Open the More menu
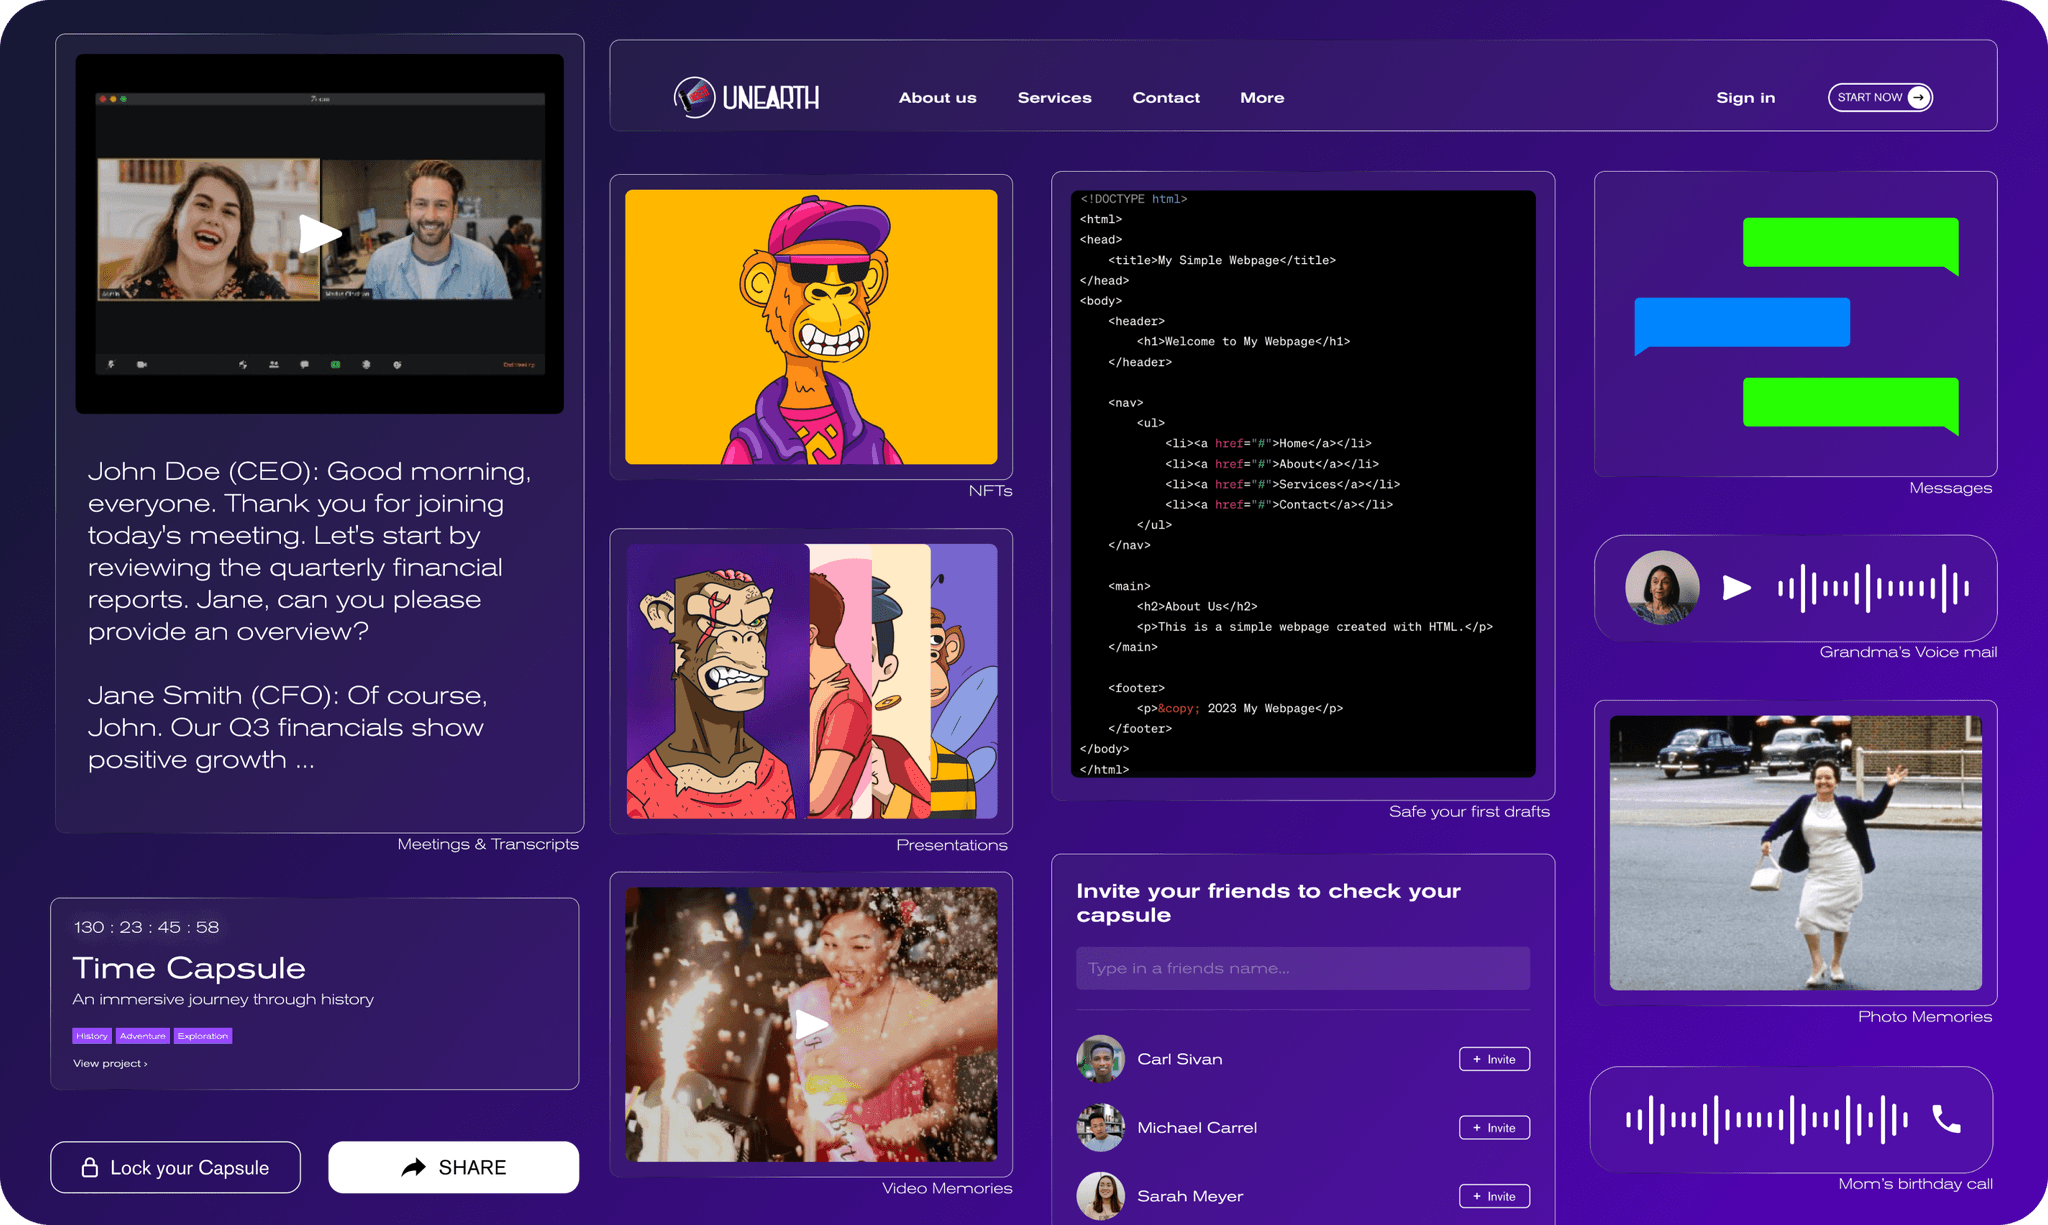This screenshot has width=2048, height=1225. pyautogui.click(x=1262, y=98)
